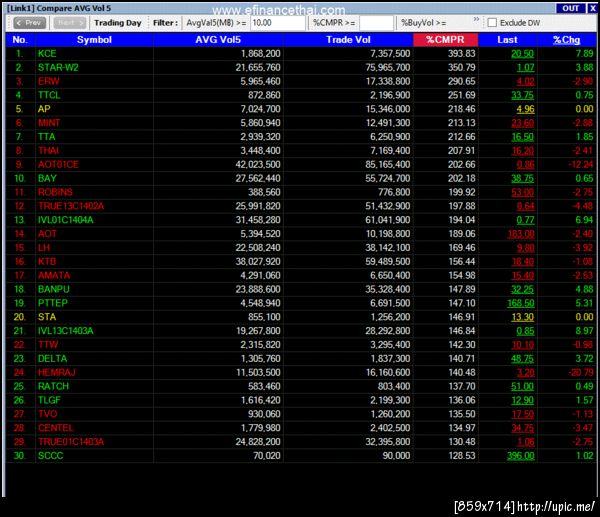600x517 pixels.
Task: Sort by the Trade Vol column header
Action: click(x=348, y=40)
